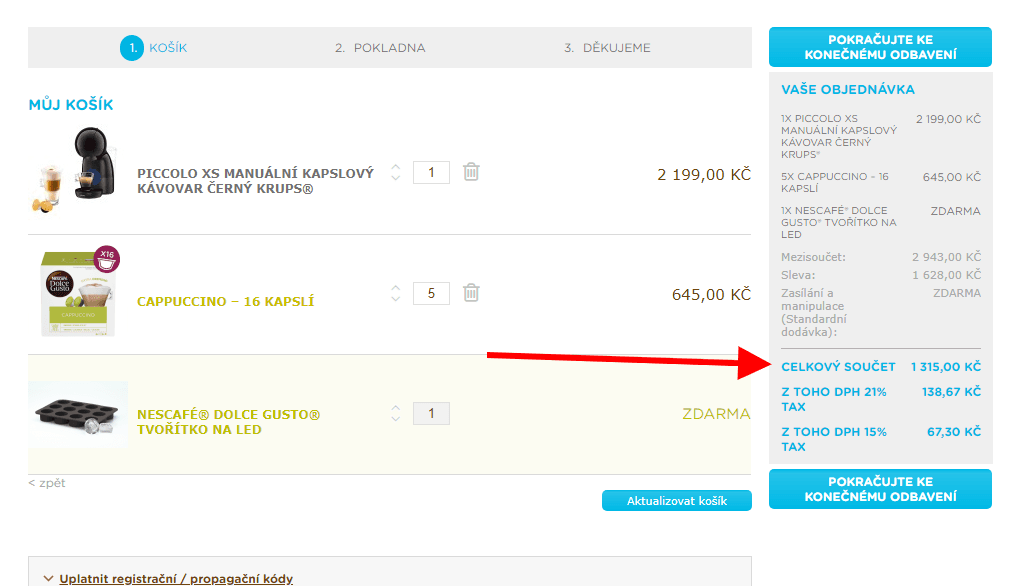Viewport: 1018px width, 586px height.
Task: Select ZDARMA label in Tvořítko row
Action: click(x=716, y=413)
